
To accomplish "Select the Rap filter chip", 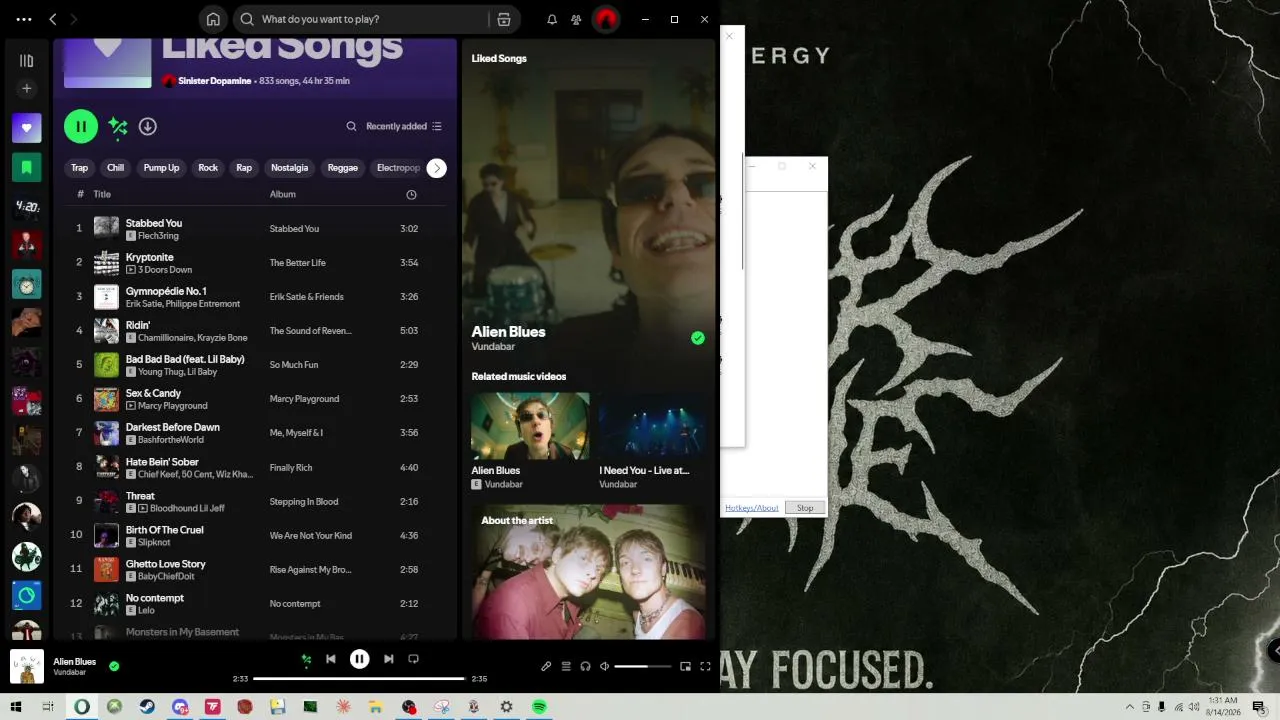I will (x=244, y=168).
